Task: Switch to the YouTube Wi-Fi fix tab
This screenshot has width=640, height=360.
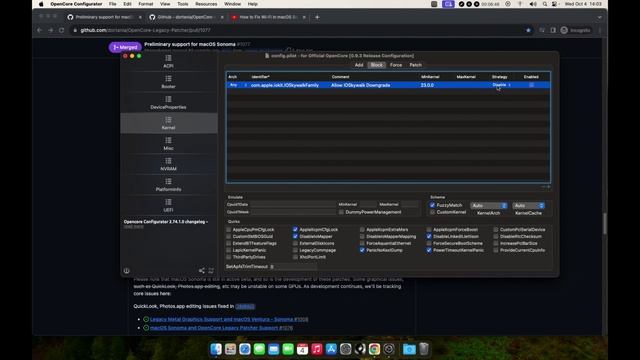Action: (x=268, y=17)
